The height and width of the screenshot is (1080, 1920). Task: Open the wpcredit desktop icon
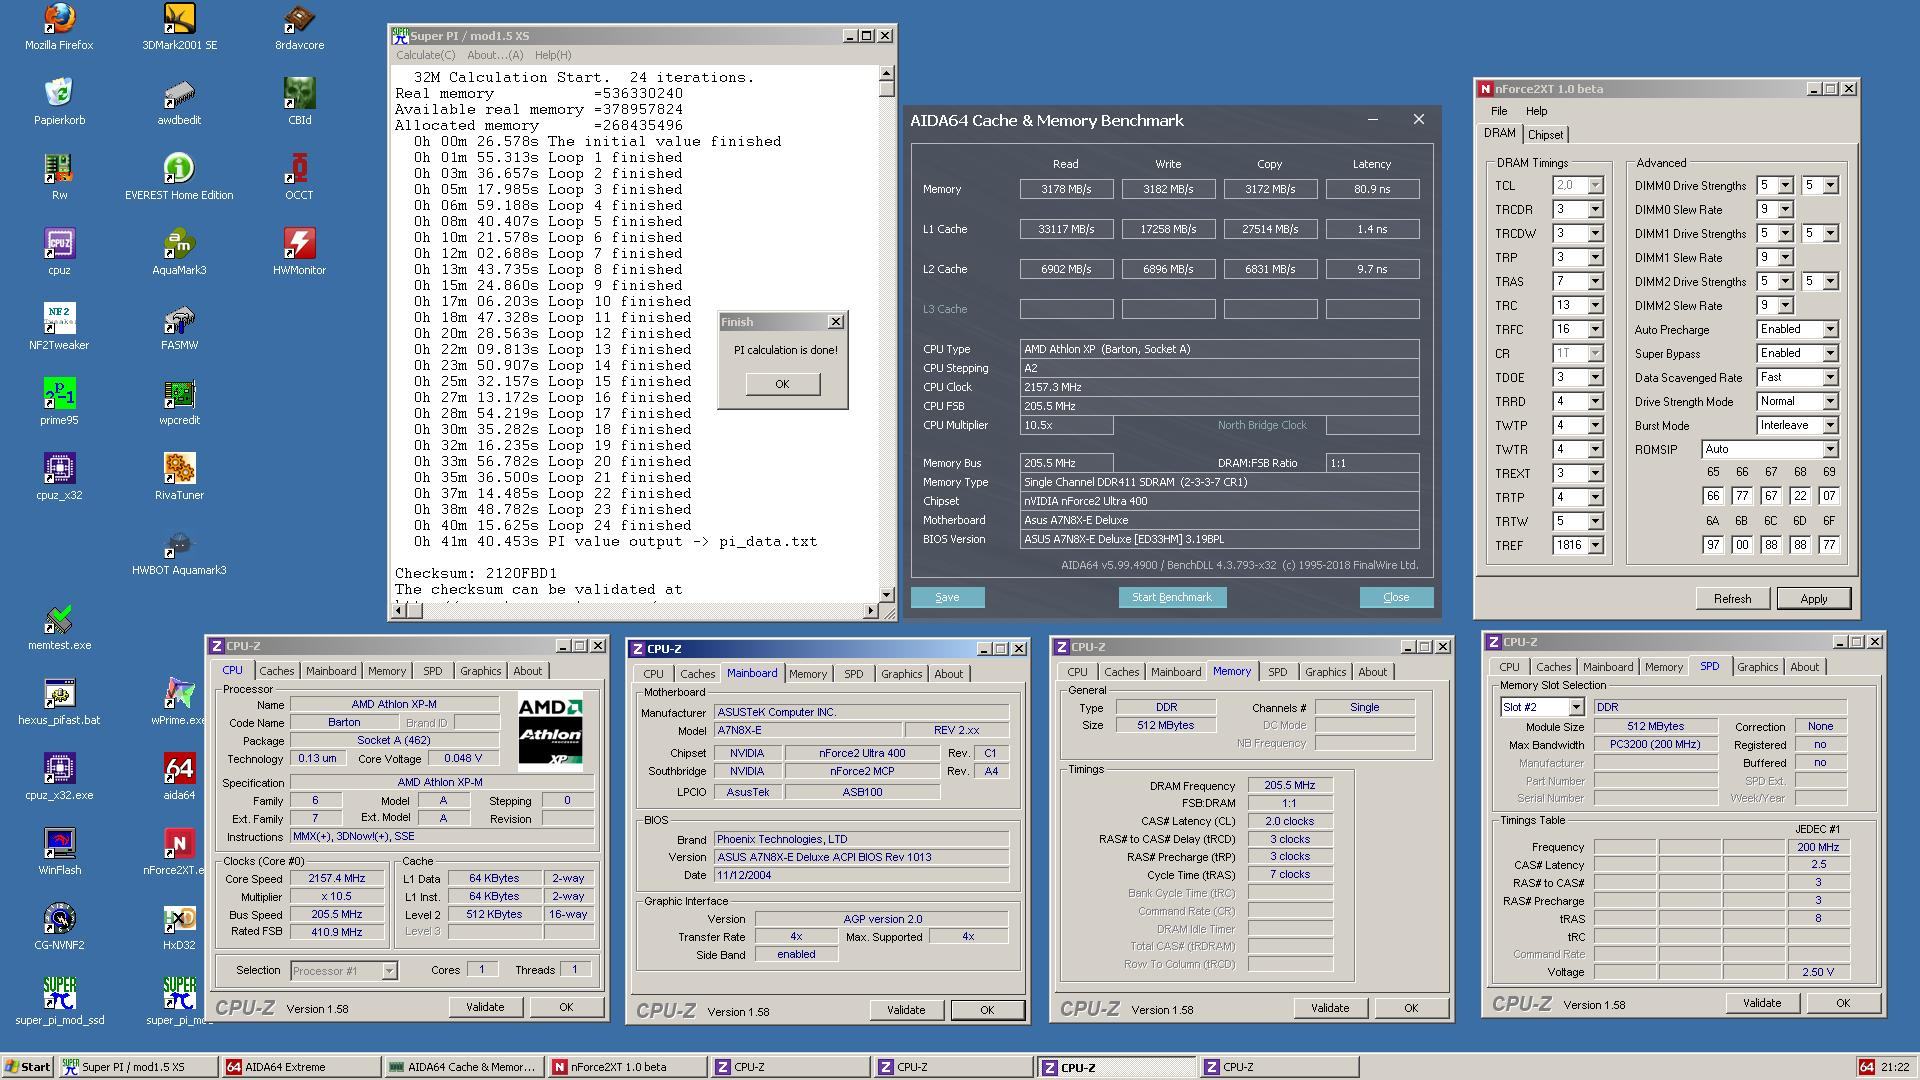click(179, 402)
